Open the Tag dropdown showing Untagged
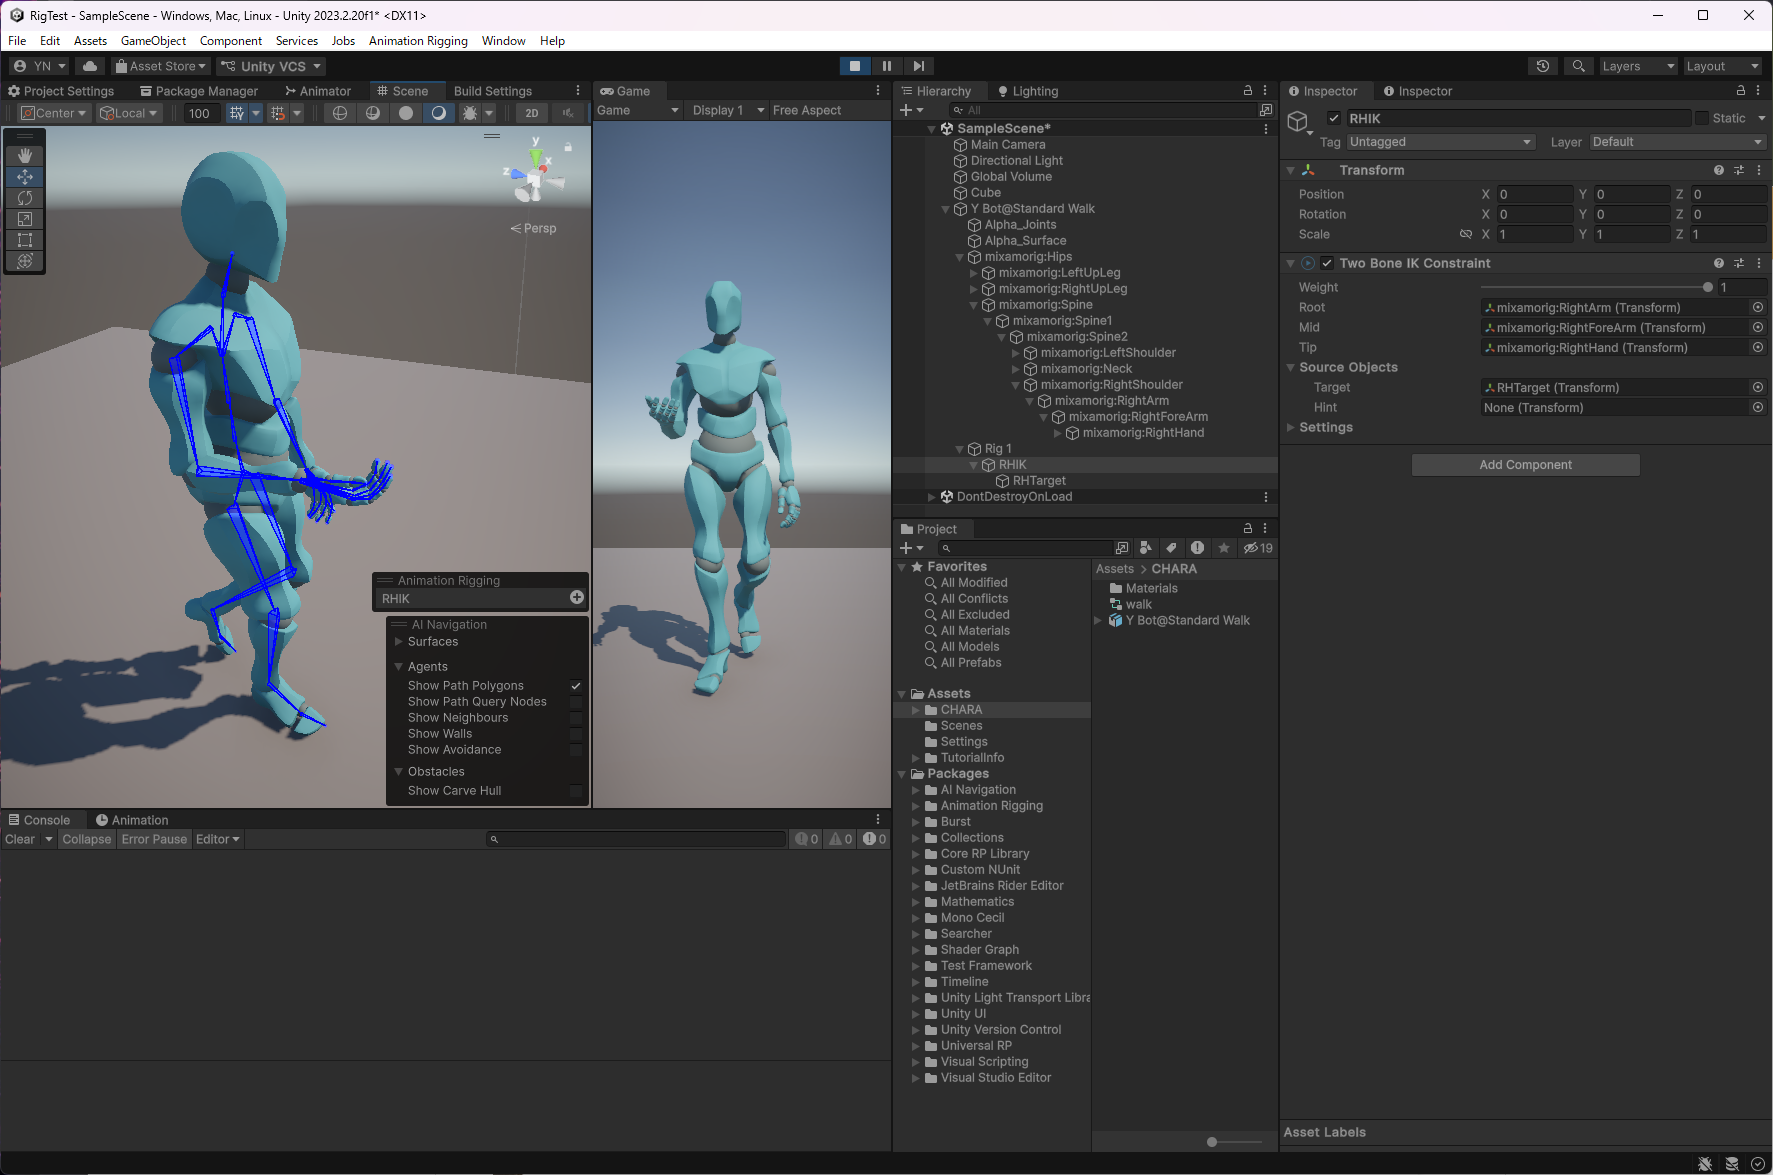This screenshot has height=1175, width=1773. click(x=1439, y=142)
